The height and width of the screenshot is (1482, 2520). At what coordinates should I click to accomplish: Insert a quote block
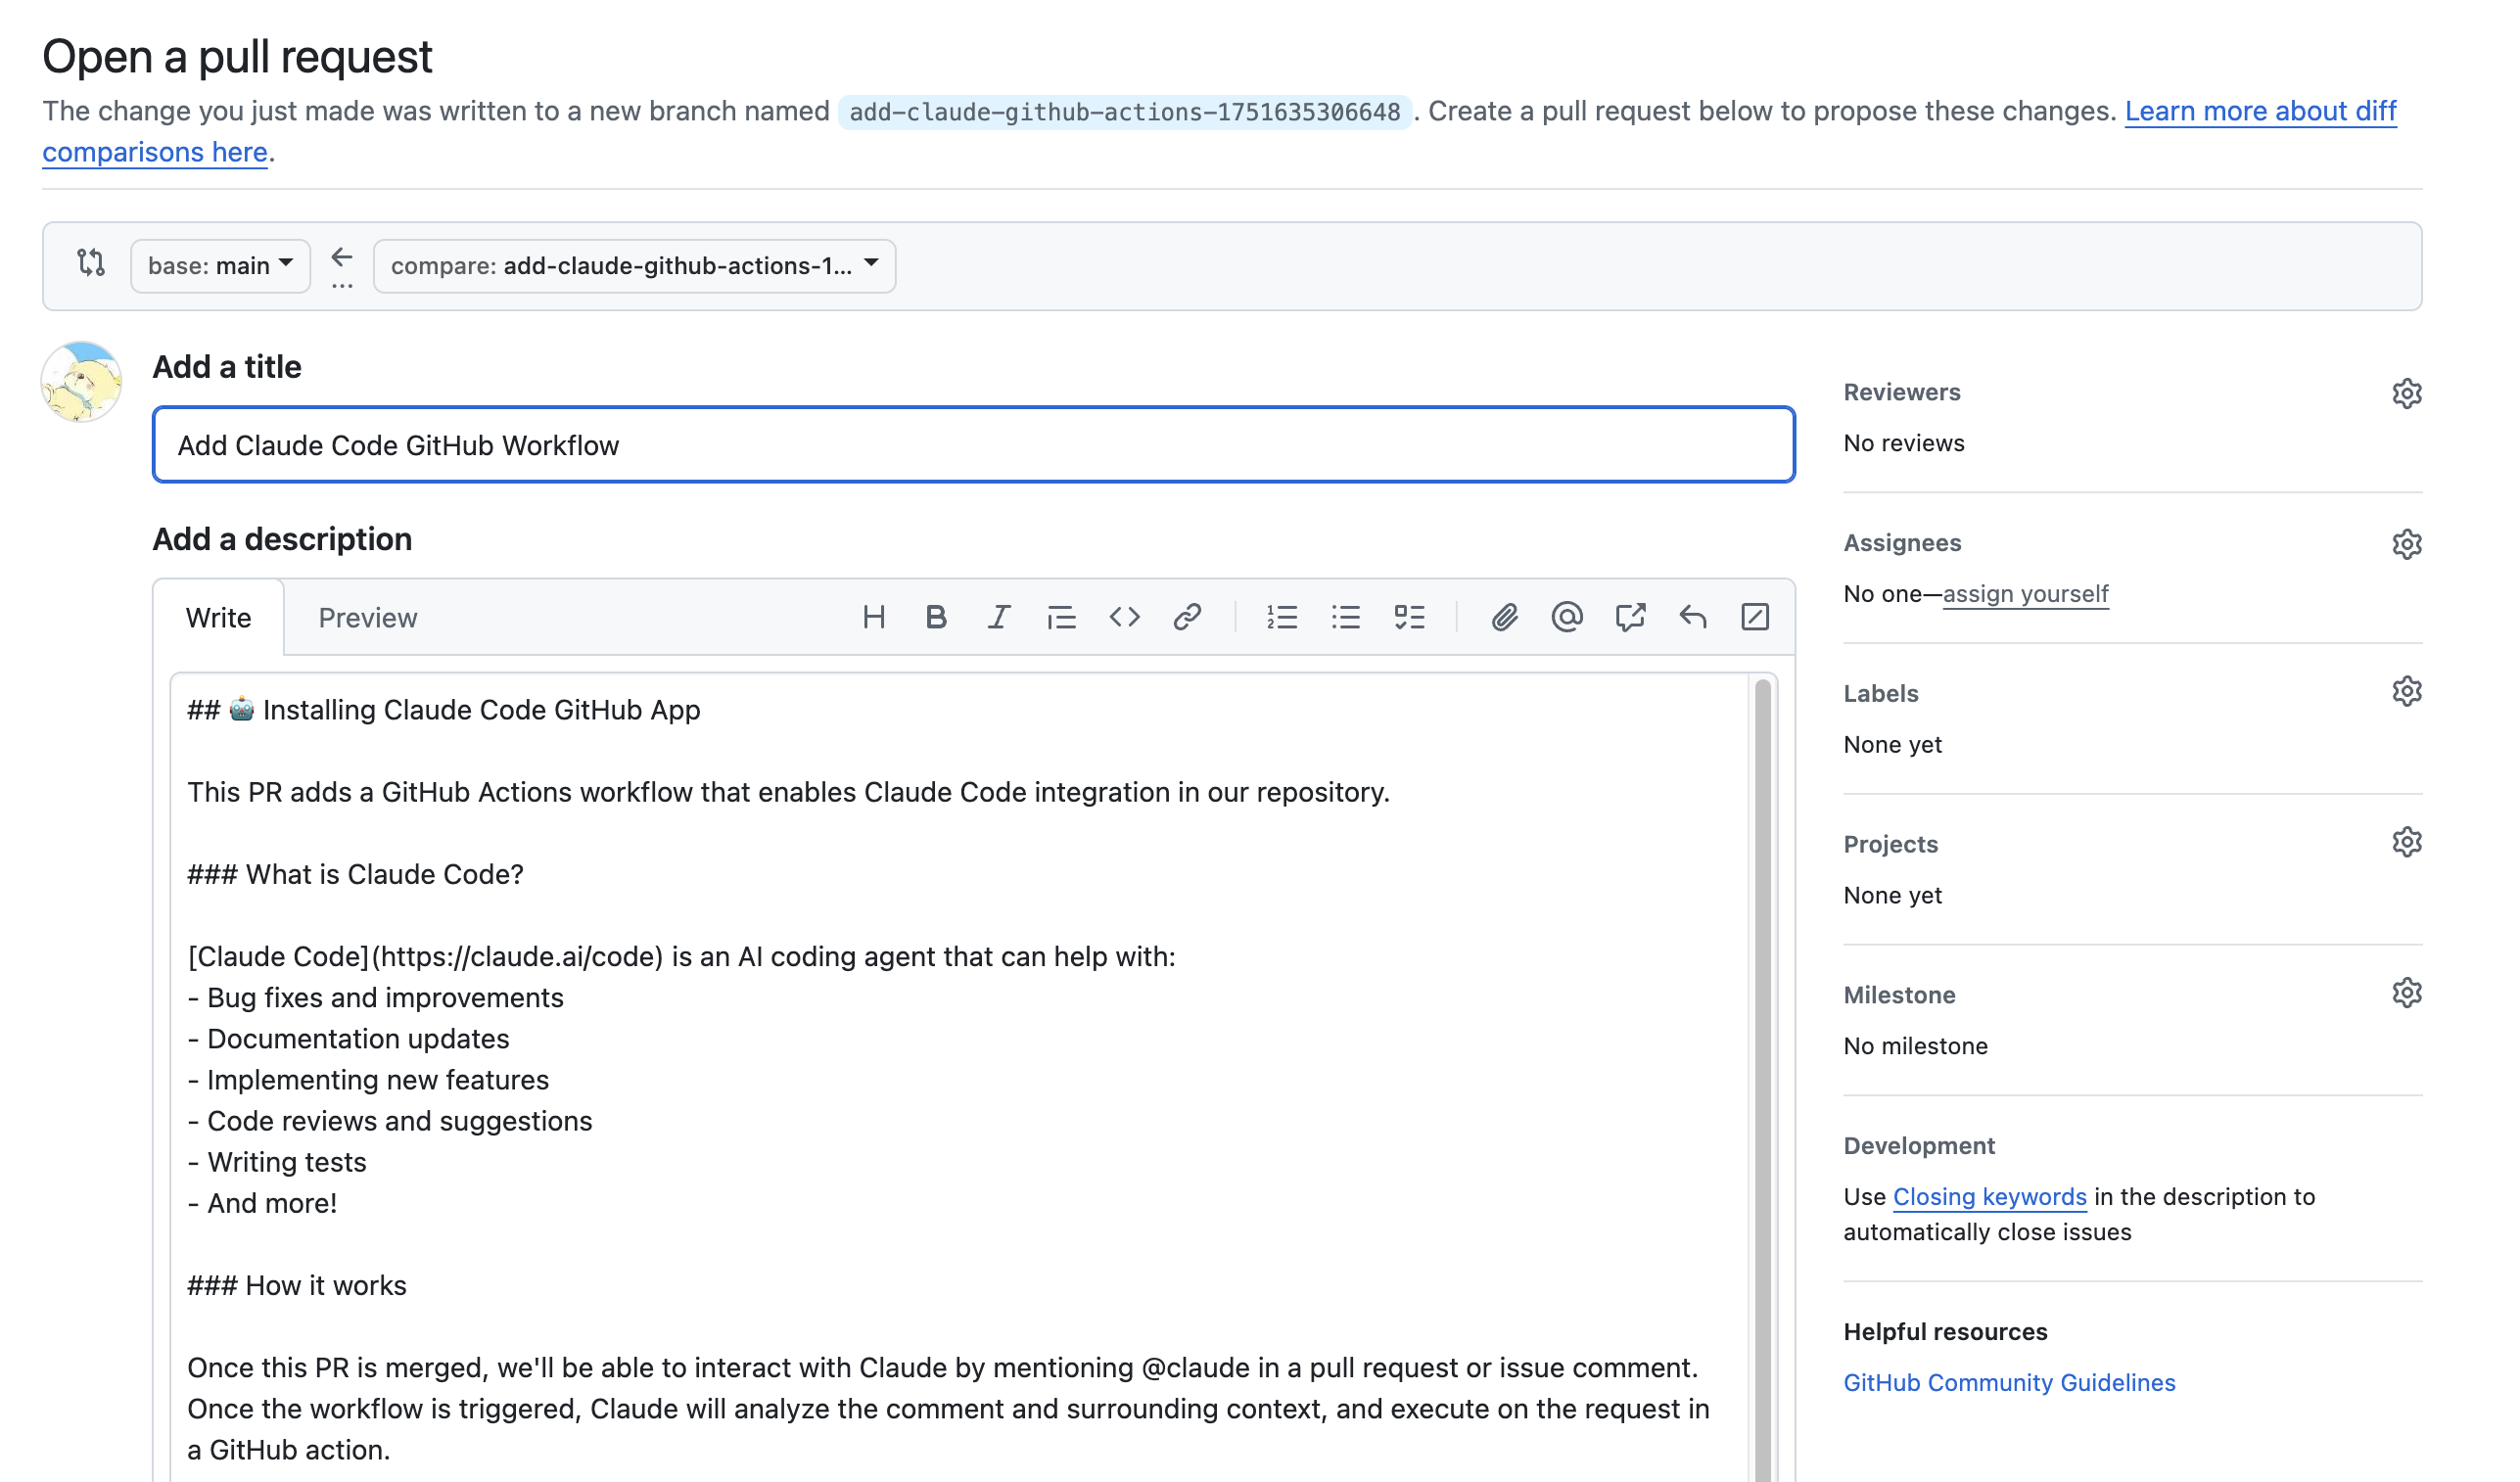point(1061,617)
